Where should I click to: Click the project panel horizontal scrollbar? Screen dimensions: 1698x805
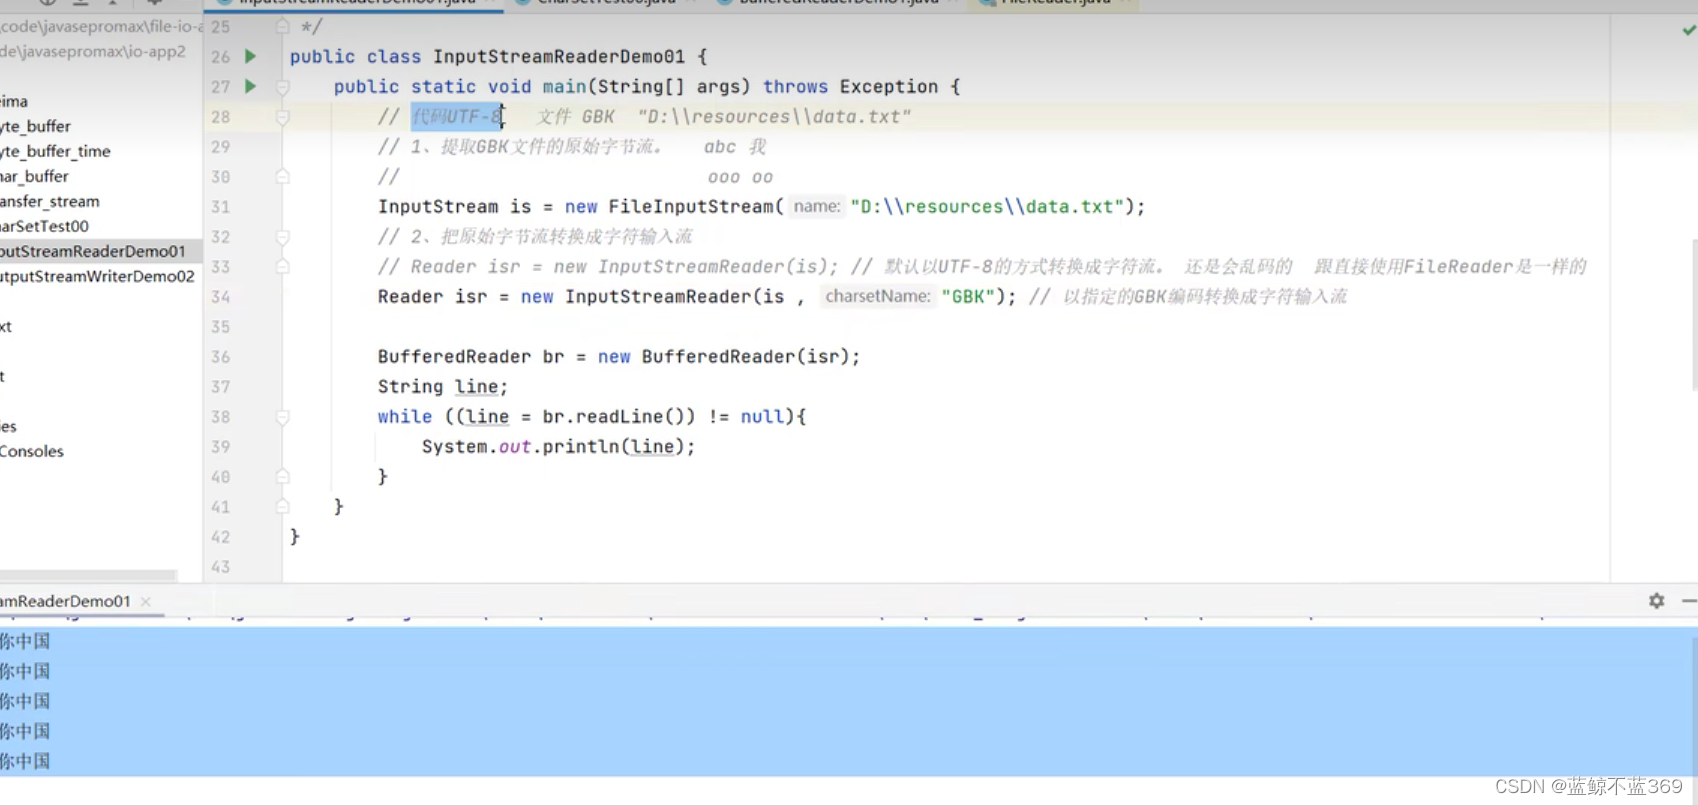(x=88, y=575)
